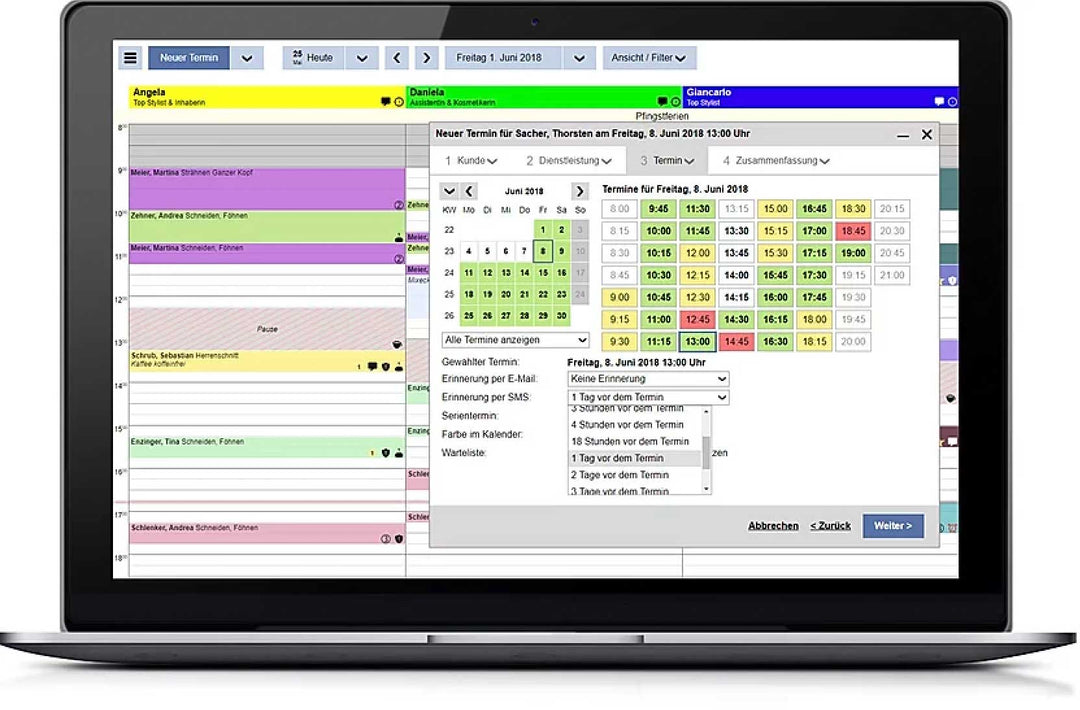Expand the arrow next to Neuer Termin
Screen dimensions: 1080x710
(247, 58)
